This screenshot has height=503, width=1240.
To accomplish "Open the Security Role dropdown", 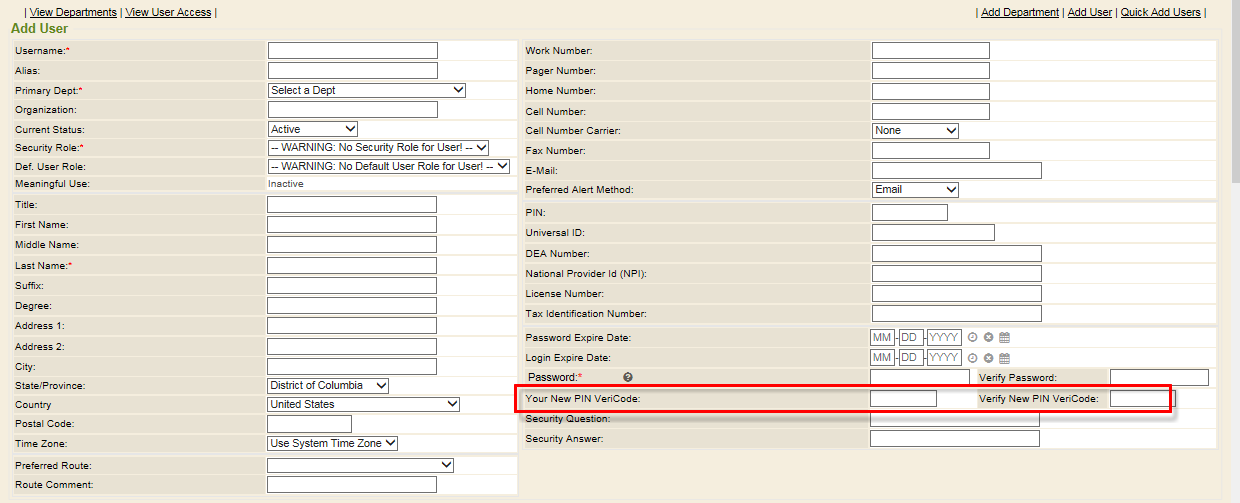I will 378,148.
